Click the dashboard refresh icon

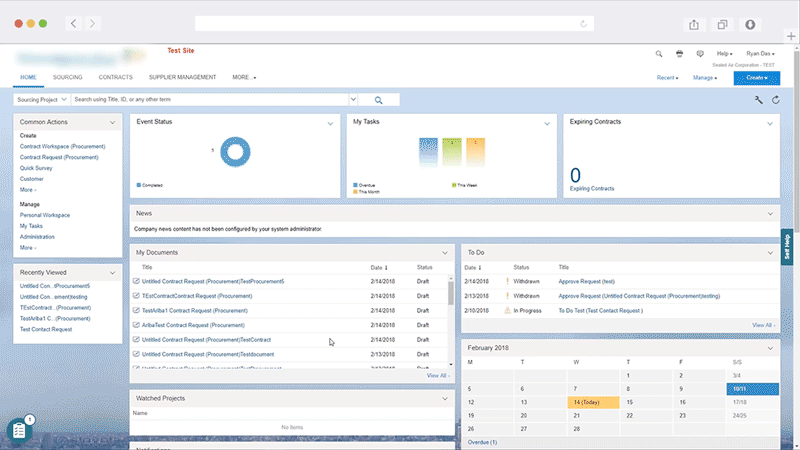point(776,100)
